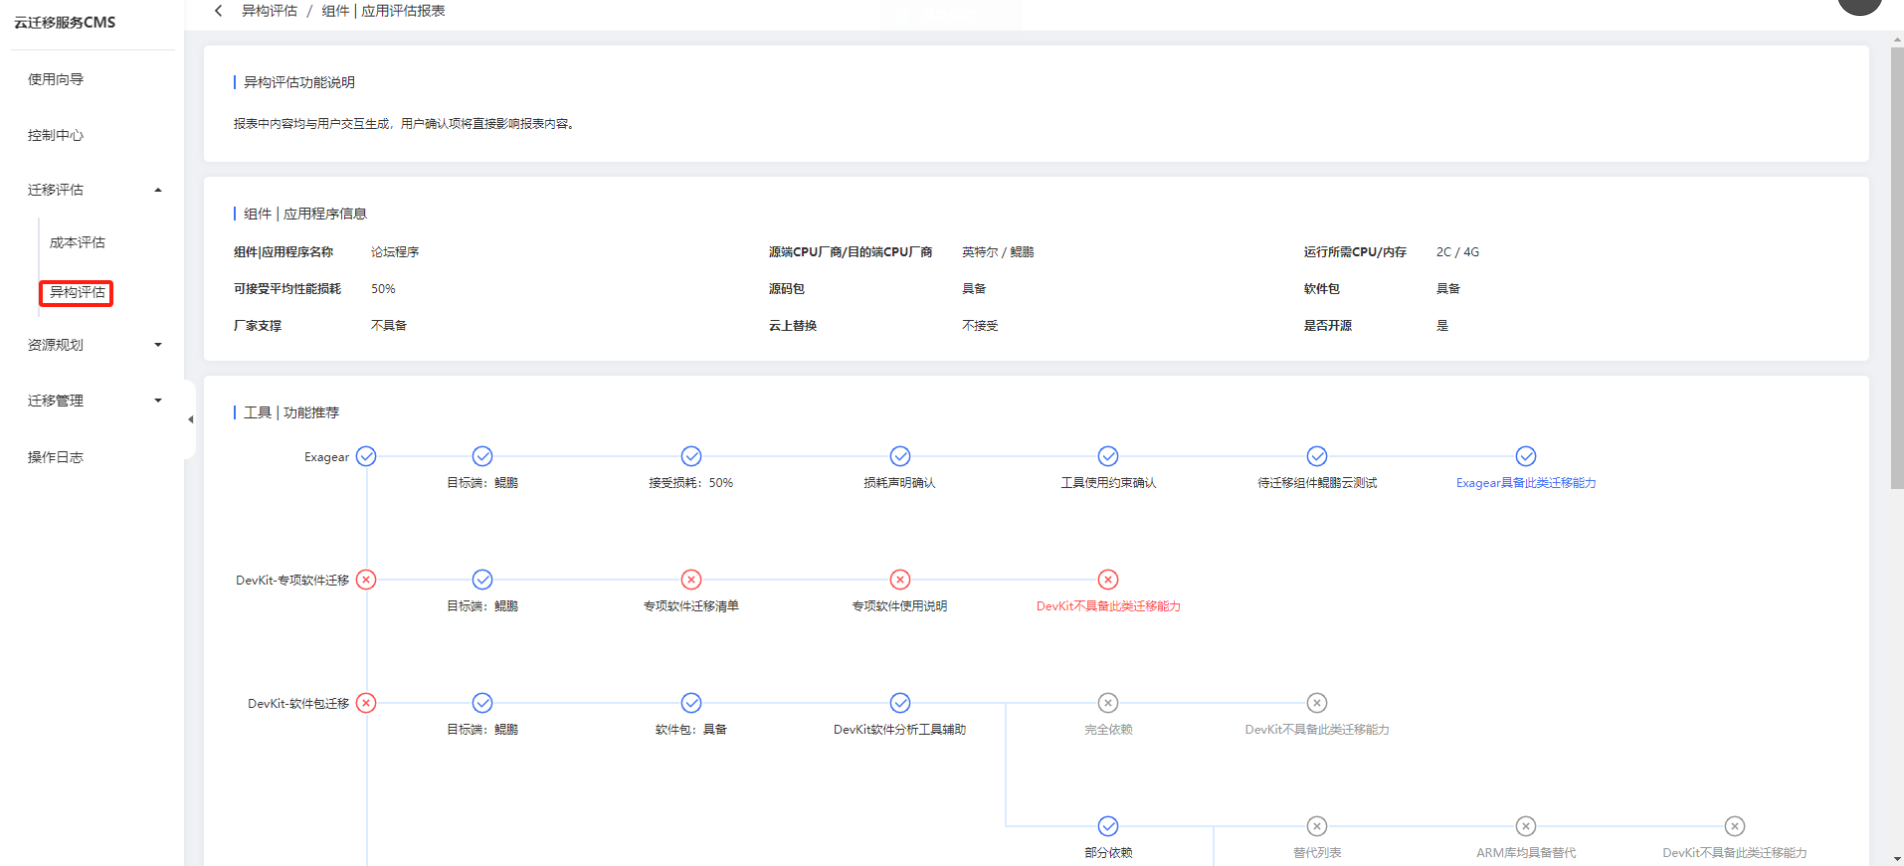Click the 待迁移组件鲲鹏云测试 check node
This screenshot has height=866, width=1904.
[1317, 456]
